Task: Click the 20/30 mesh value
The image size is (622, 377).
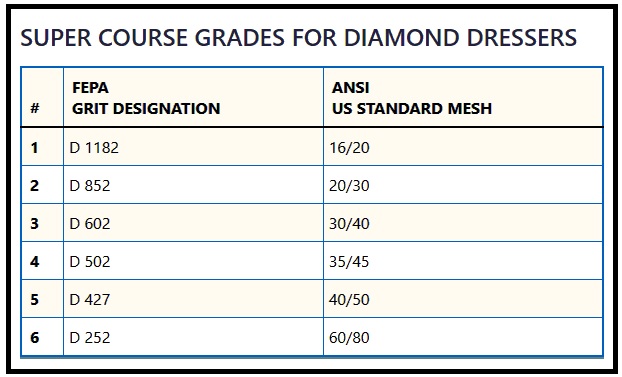Action: [349, 186]
